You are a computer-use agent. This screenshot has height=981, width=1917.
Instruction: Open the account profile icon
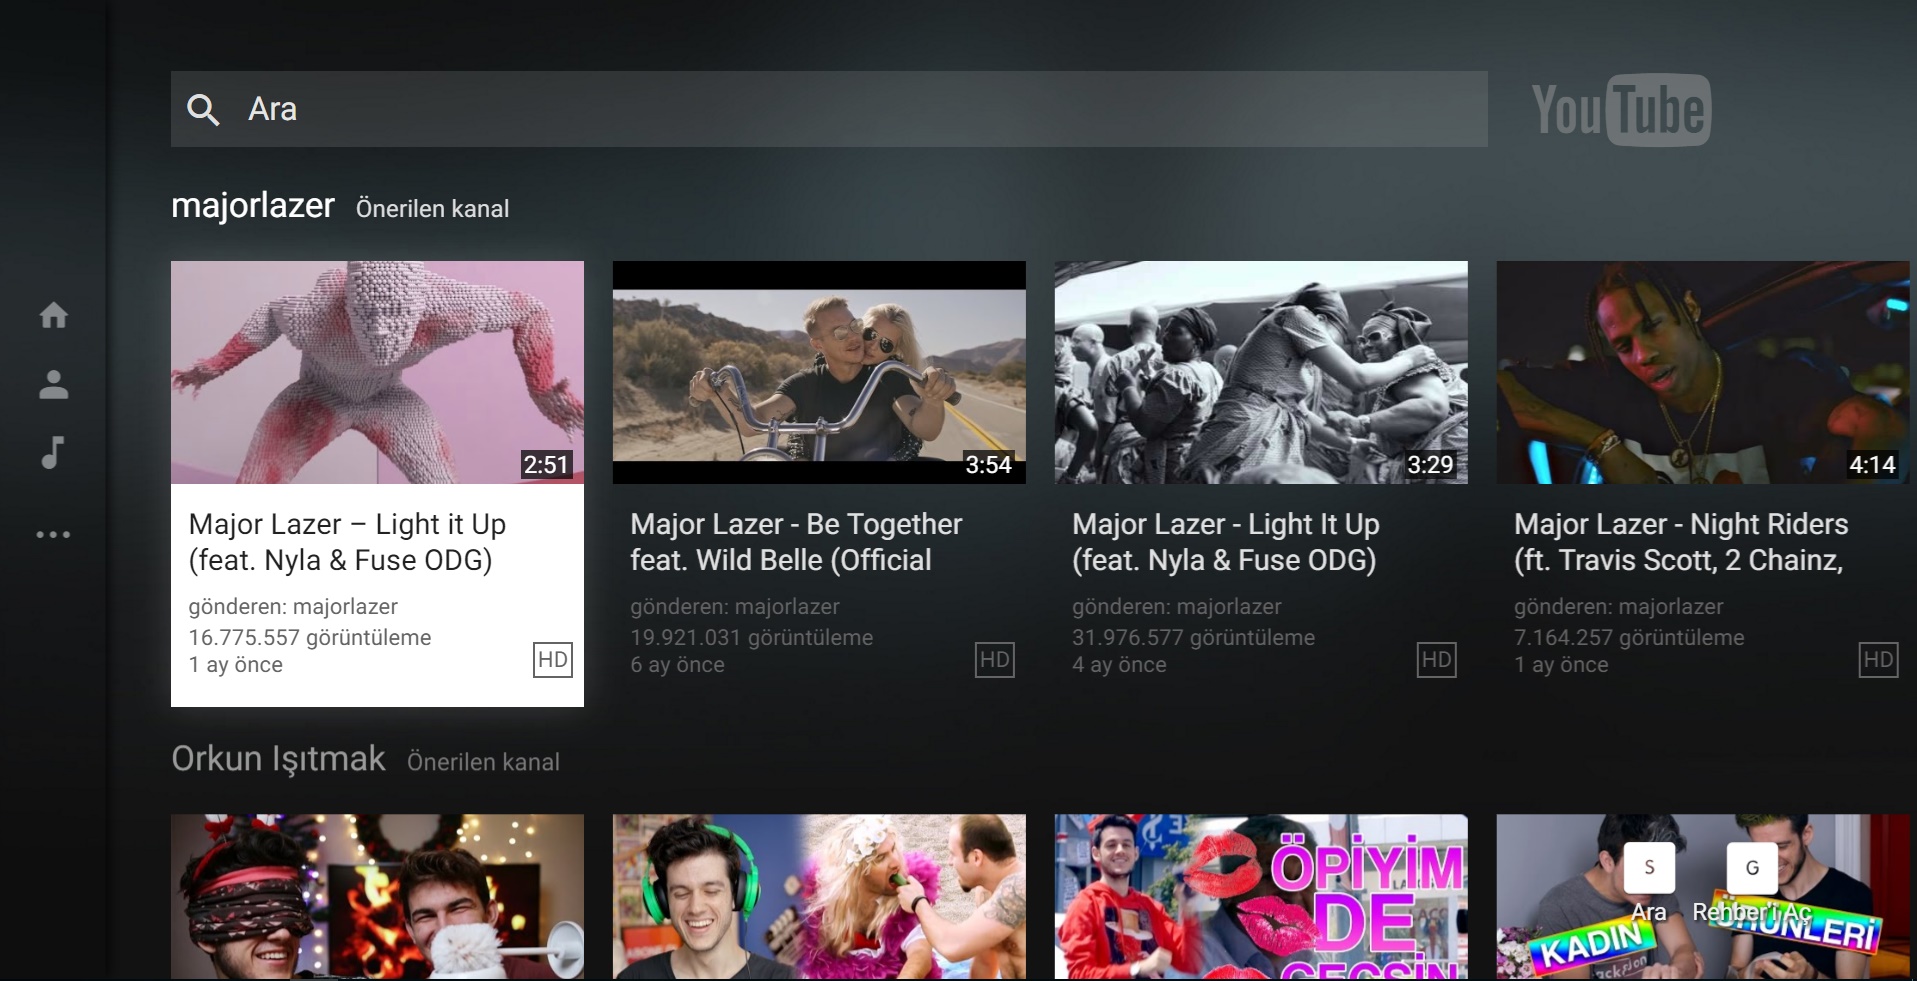(x=54, y=384)
